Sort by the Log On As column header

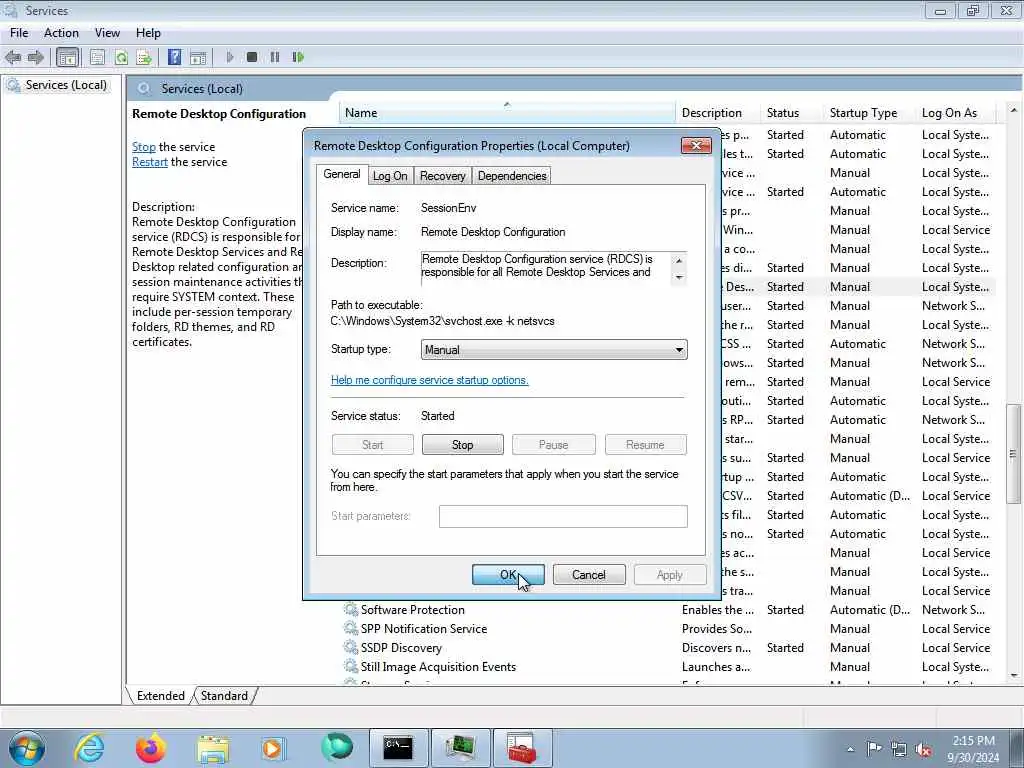tap(957, 113)
